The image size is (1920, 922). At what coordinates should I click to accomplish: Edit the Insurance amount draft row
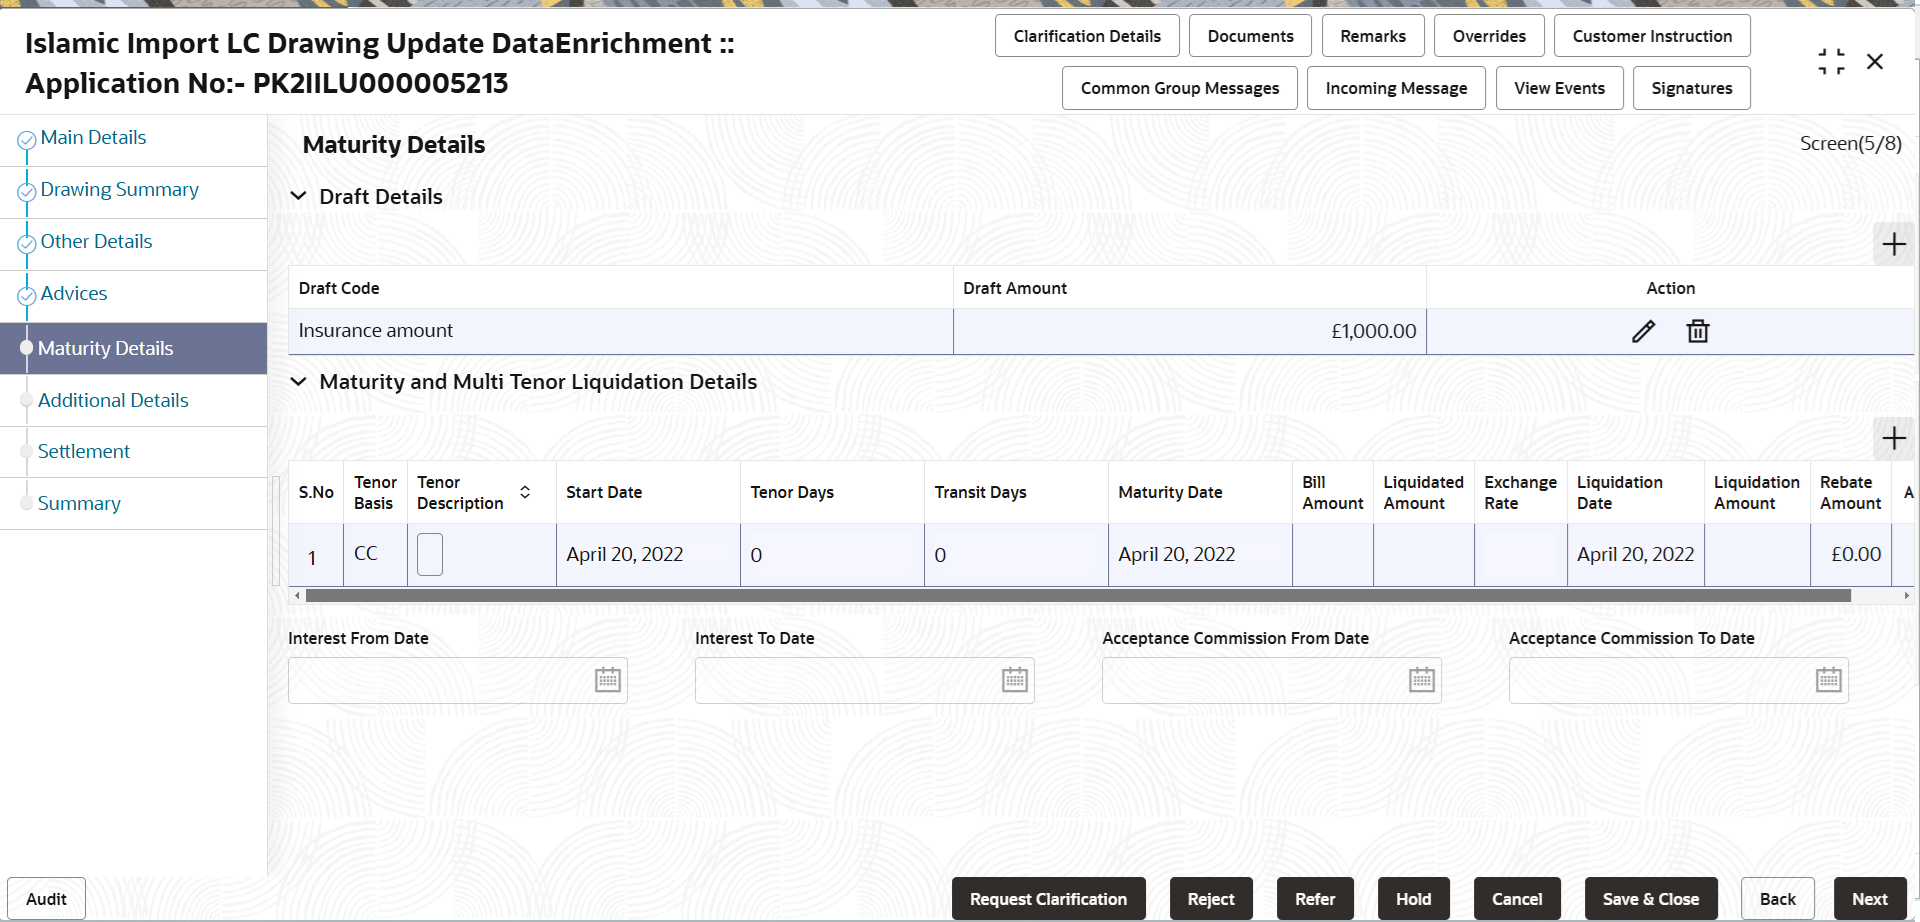[x=1643, y=331]
